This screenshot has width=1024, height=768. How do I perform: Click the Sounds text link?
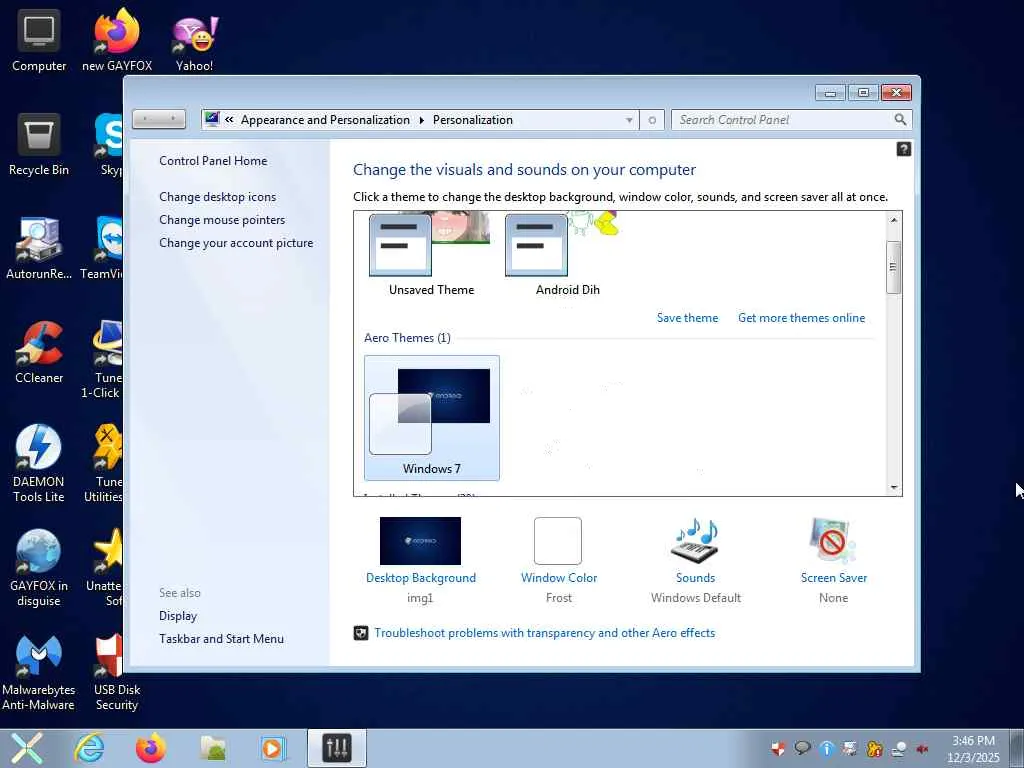(x=696, y=578)
